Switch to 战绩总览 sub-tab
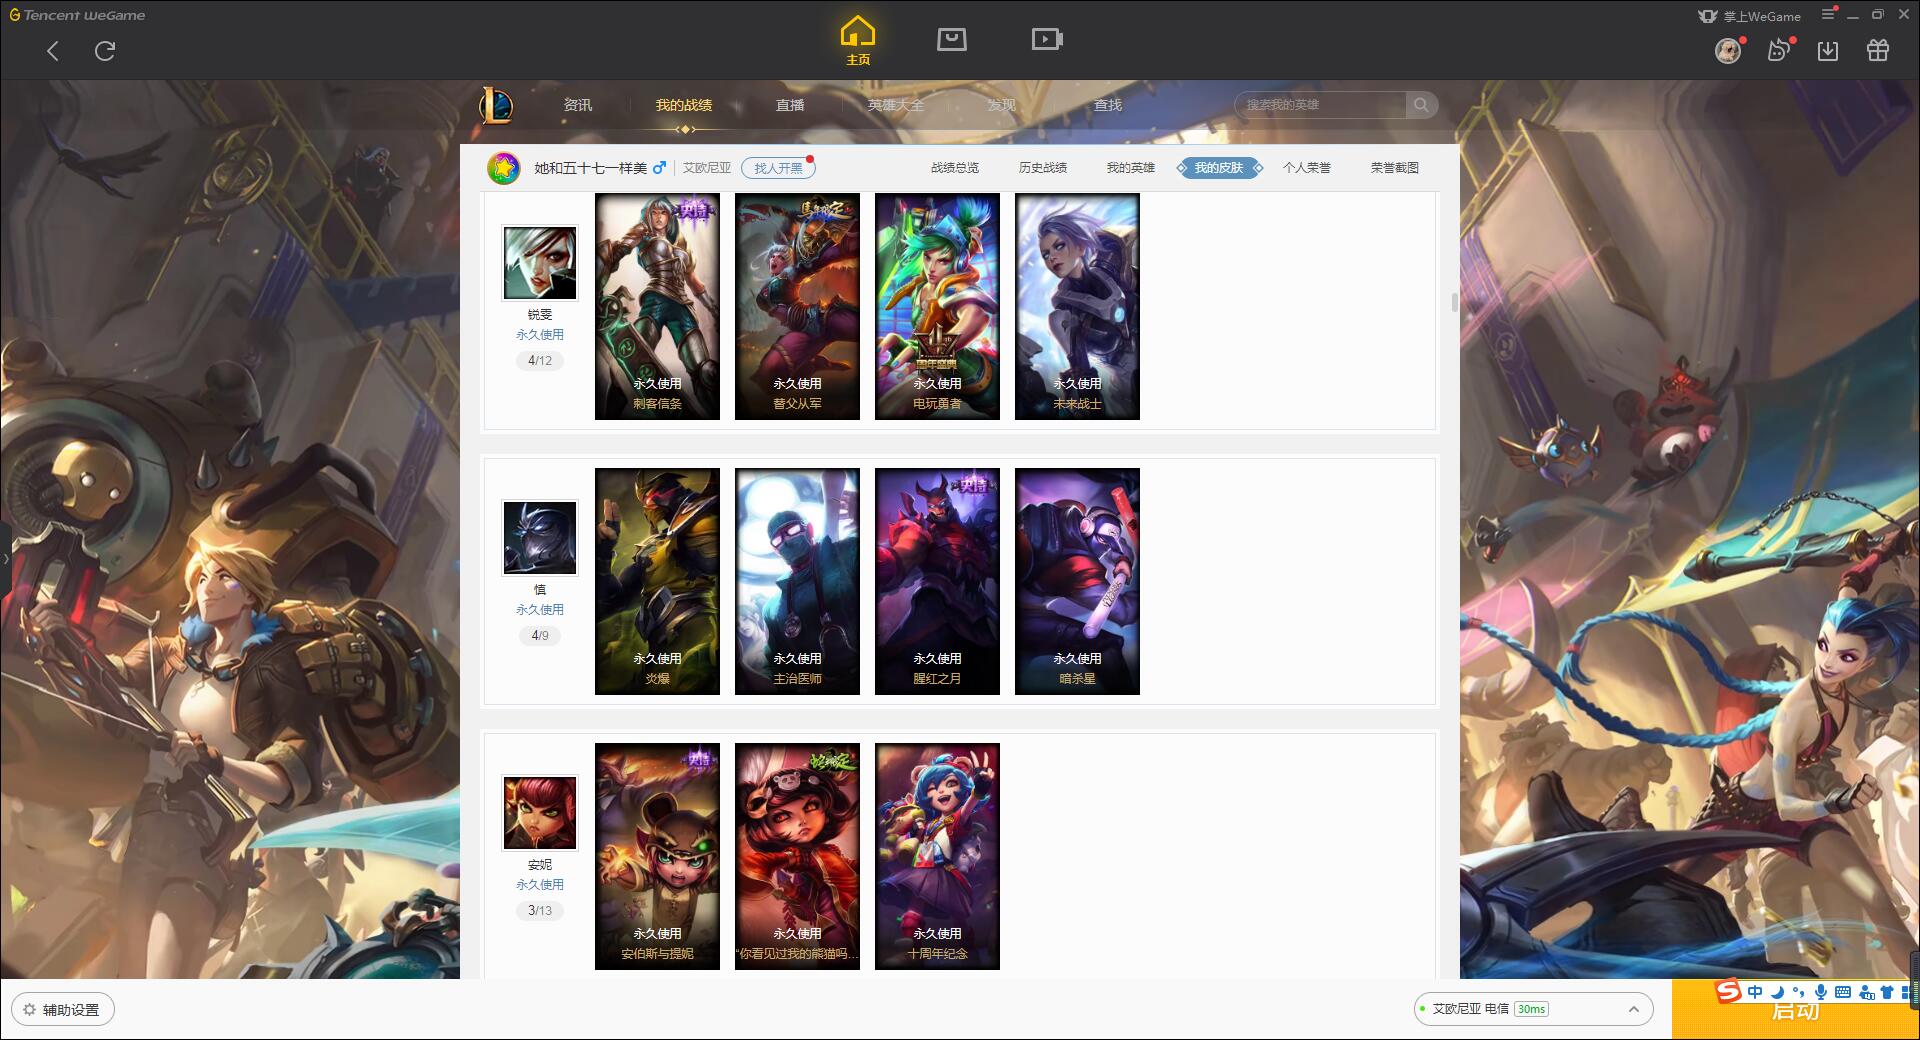The width and height of the screenshot is (1920, 1040). point(955,168)
